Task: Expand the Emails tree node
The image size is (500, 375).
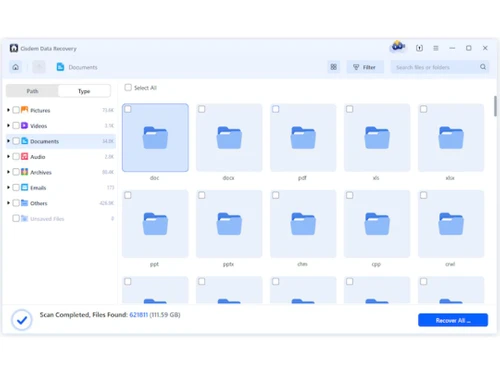Action: [8, 187]
